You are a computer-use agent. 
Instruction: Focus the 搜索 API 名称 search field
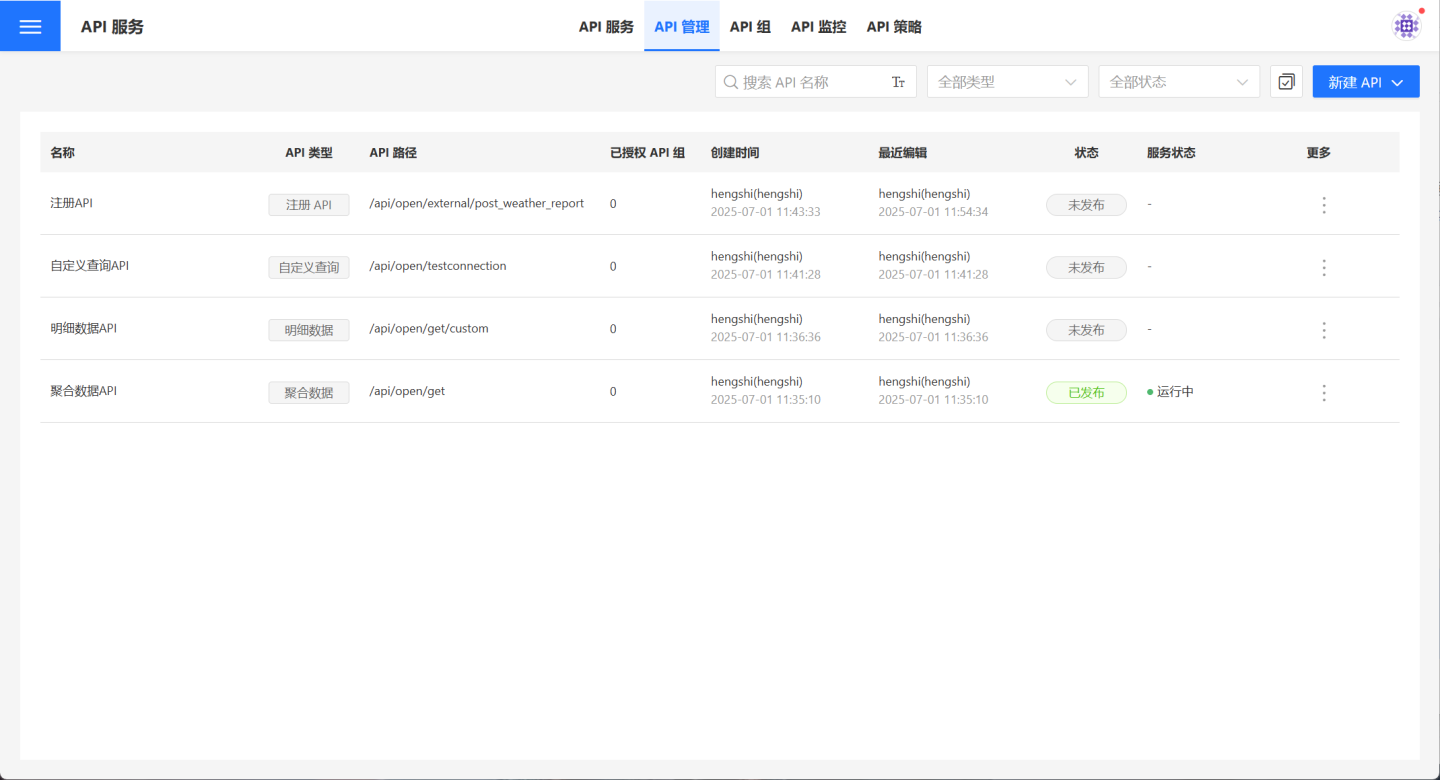pos(810,82)
